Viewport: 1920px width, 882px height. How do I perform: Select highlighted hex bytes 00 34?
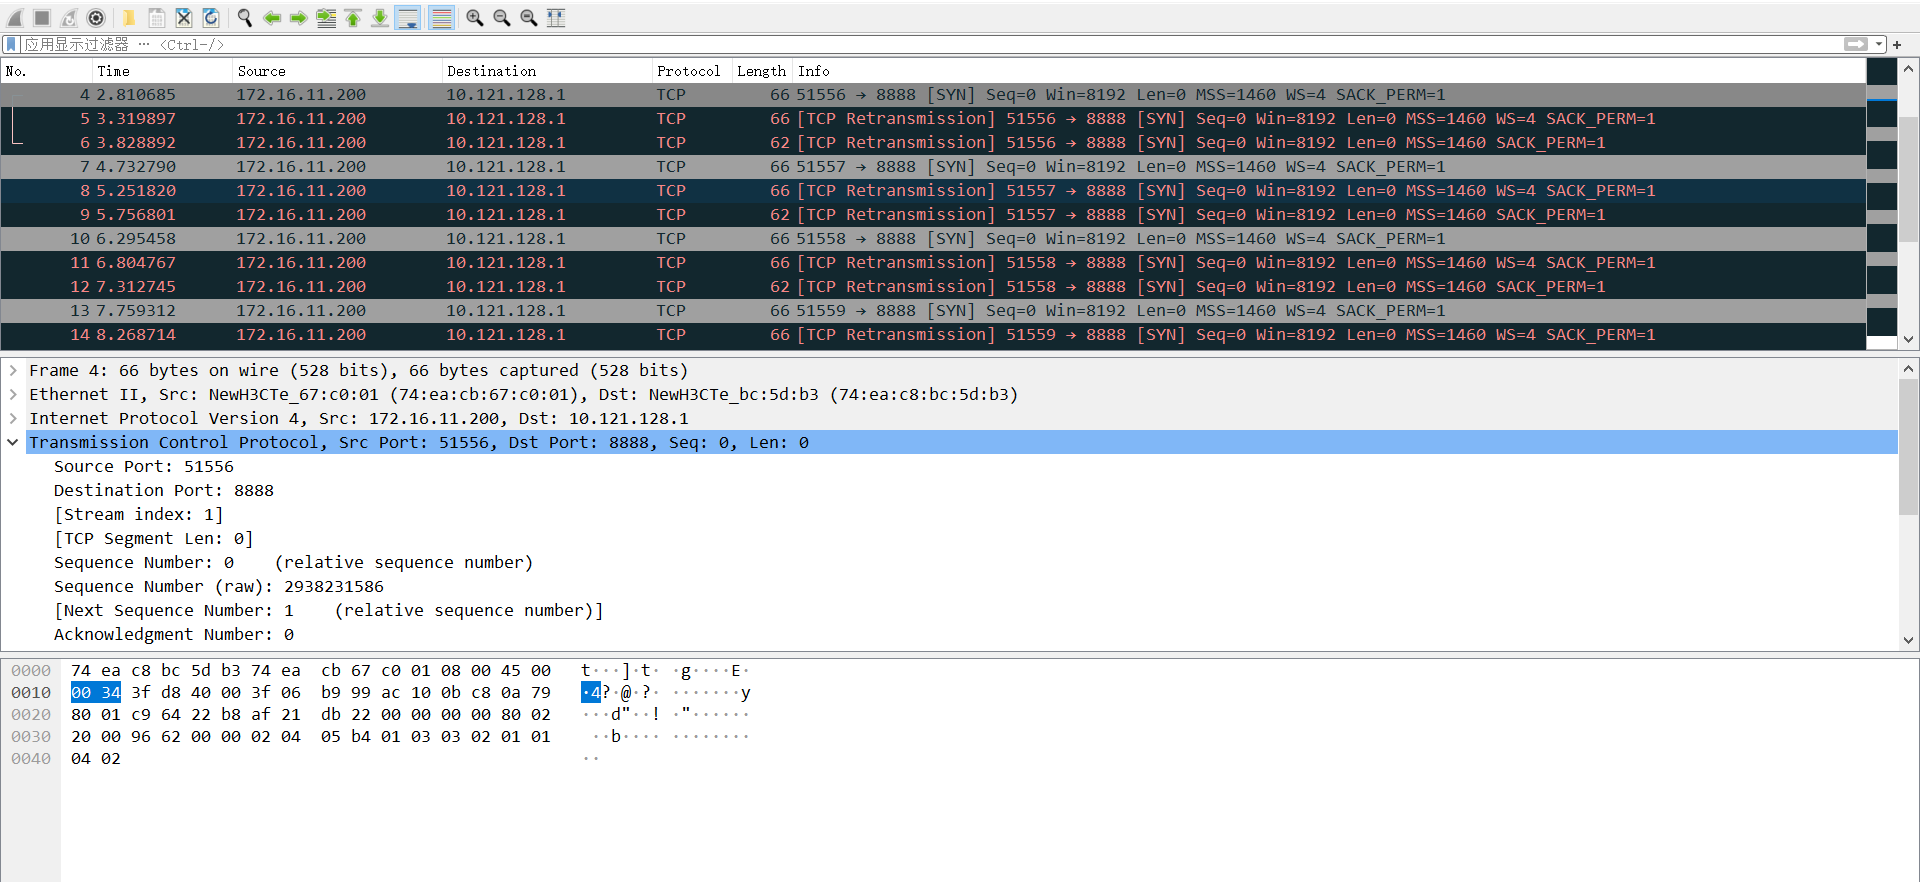point(96,692)
